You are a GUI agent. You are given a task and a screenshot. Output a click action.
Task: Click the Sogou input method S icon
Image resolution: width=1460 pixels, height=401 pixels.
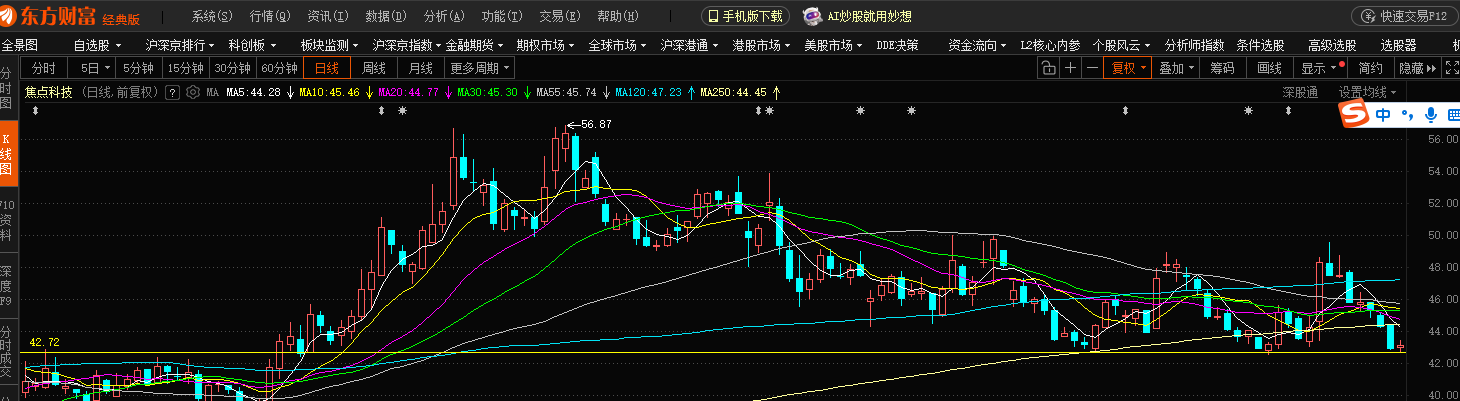1355,115
